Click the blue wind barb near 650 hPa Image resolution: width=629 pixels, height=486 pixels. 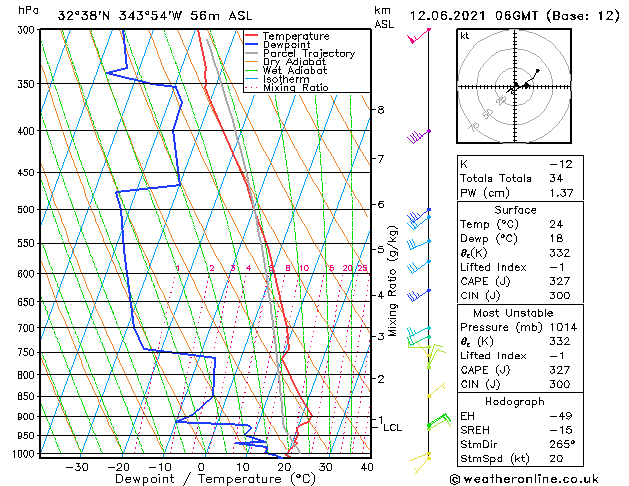[419, 295]
